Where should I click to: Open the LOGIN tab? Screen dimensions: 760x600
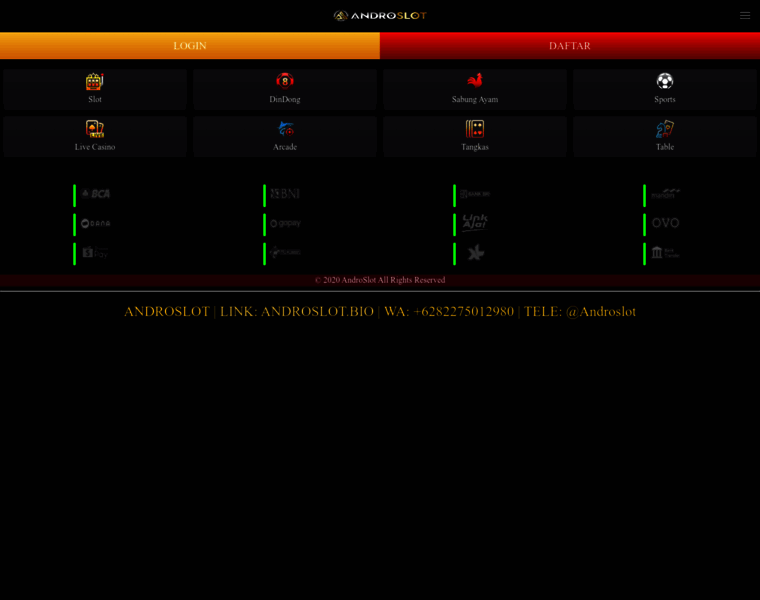click(190, 46)
